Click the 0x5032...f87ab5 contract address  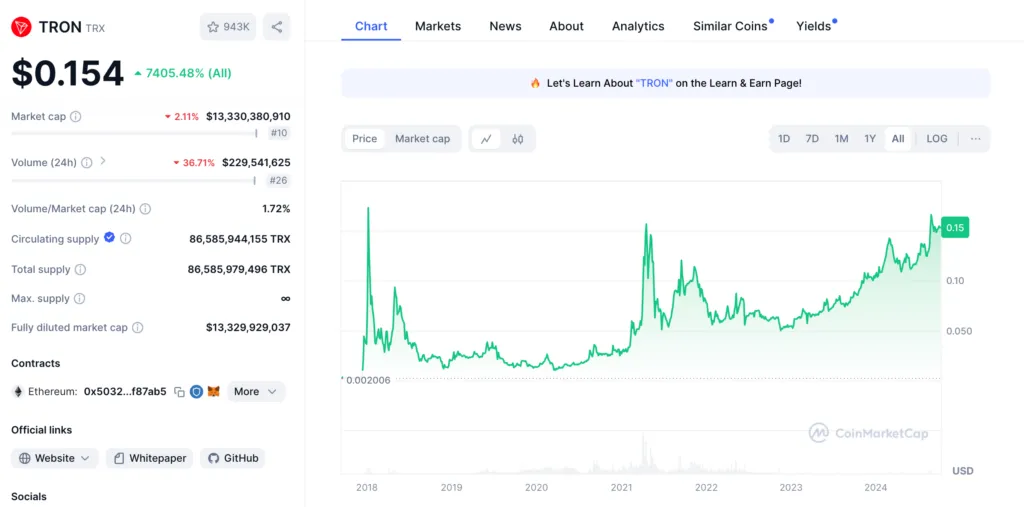pos(125,391)
